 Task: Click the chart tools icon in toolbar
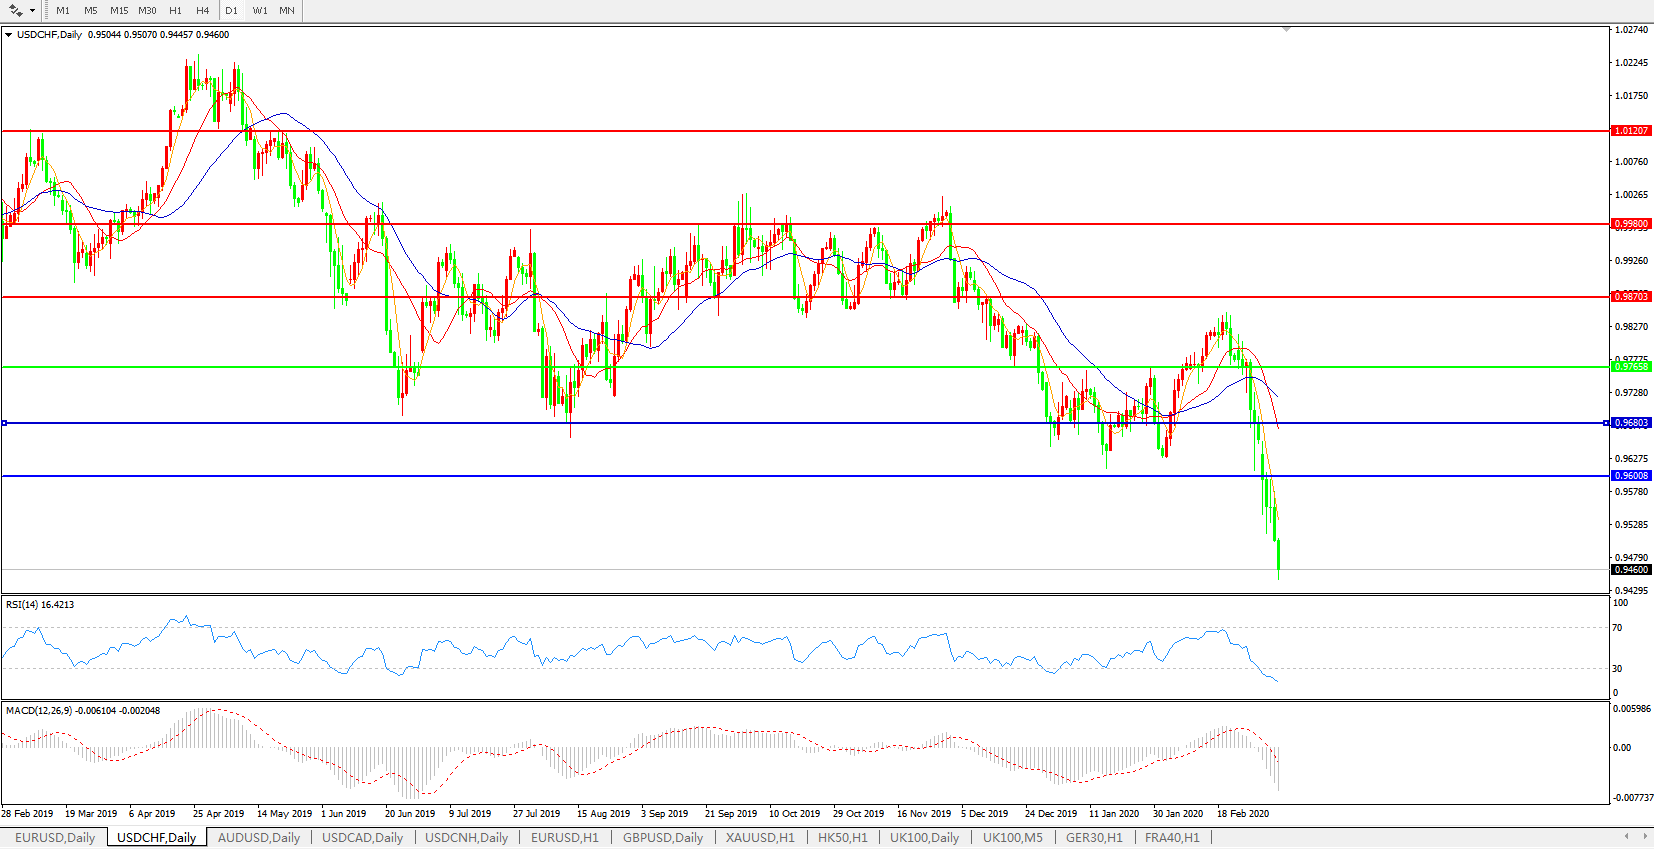point(16,10)
